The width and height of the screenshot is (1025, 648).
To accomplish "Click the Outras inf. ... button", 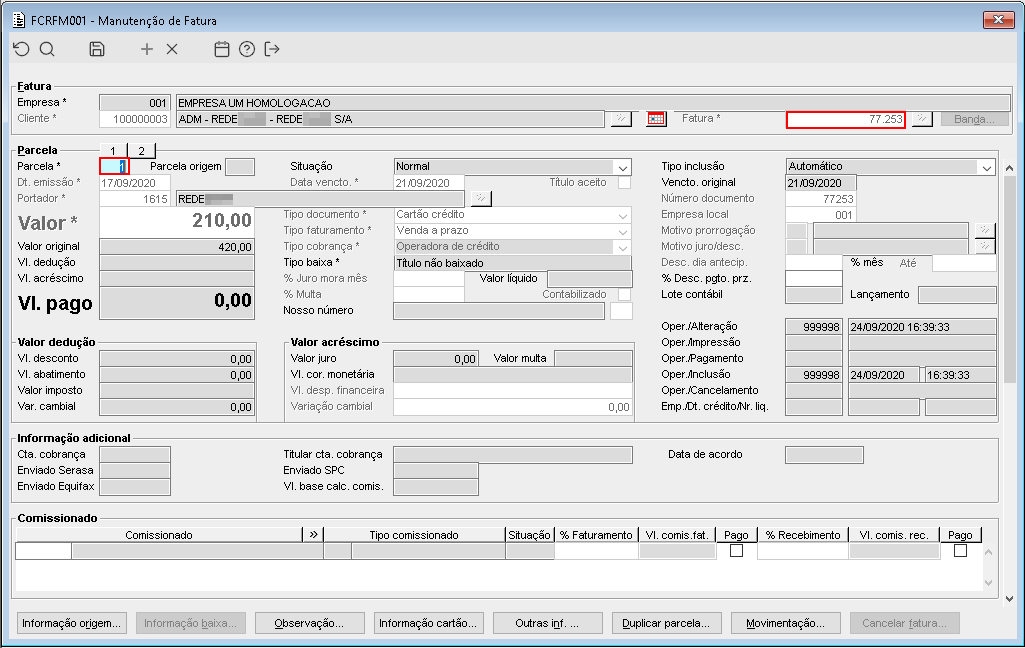I will [x=547, y=623].
